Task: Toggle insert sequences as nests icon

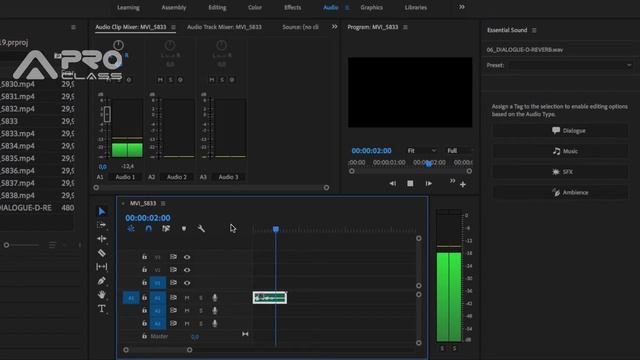Action: tap(131, 229)
